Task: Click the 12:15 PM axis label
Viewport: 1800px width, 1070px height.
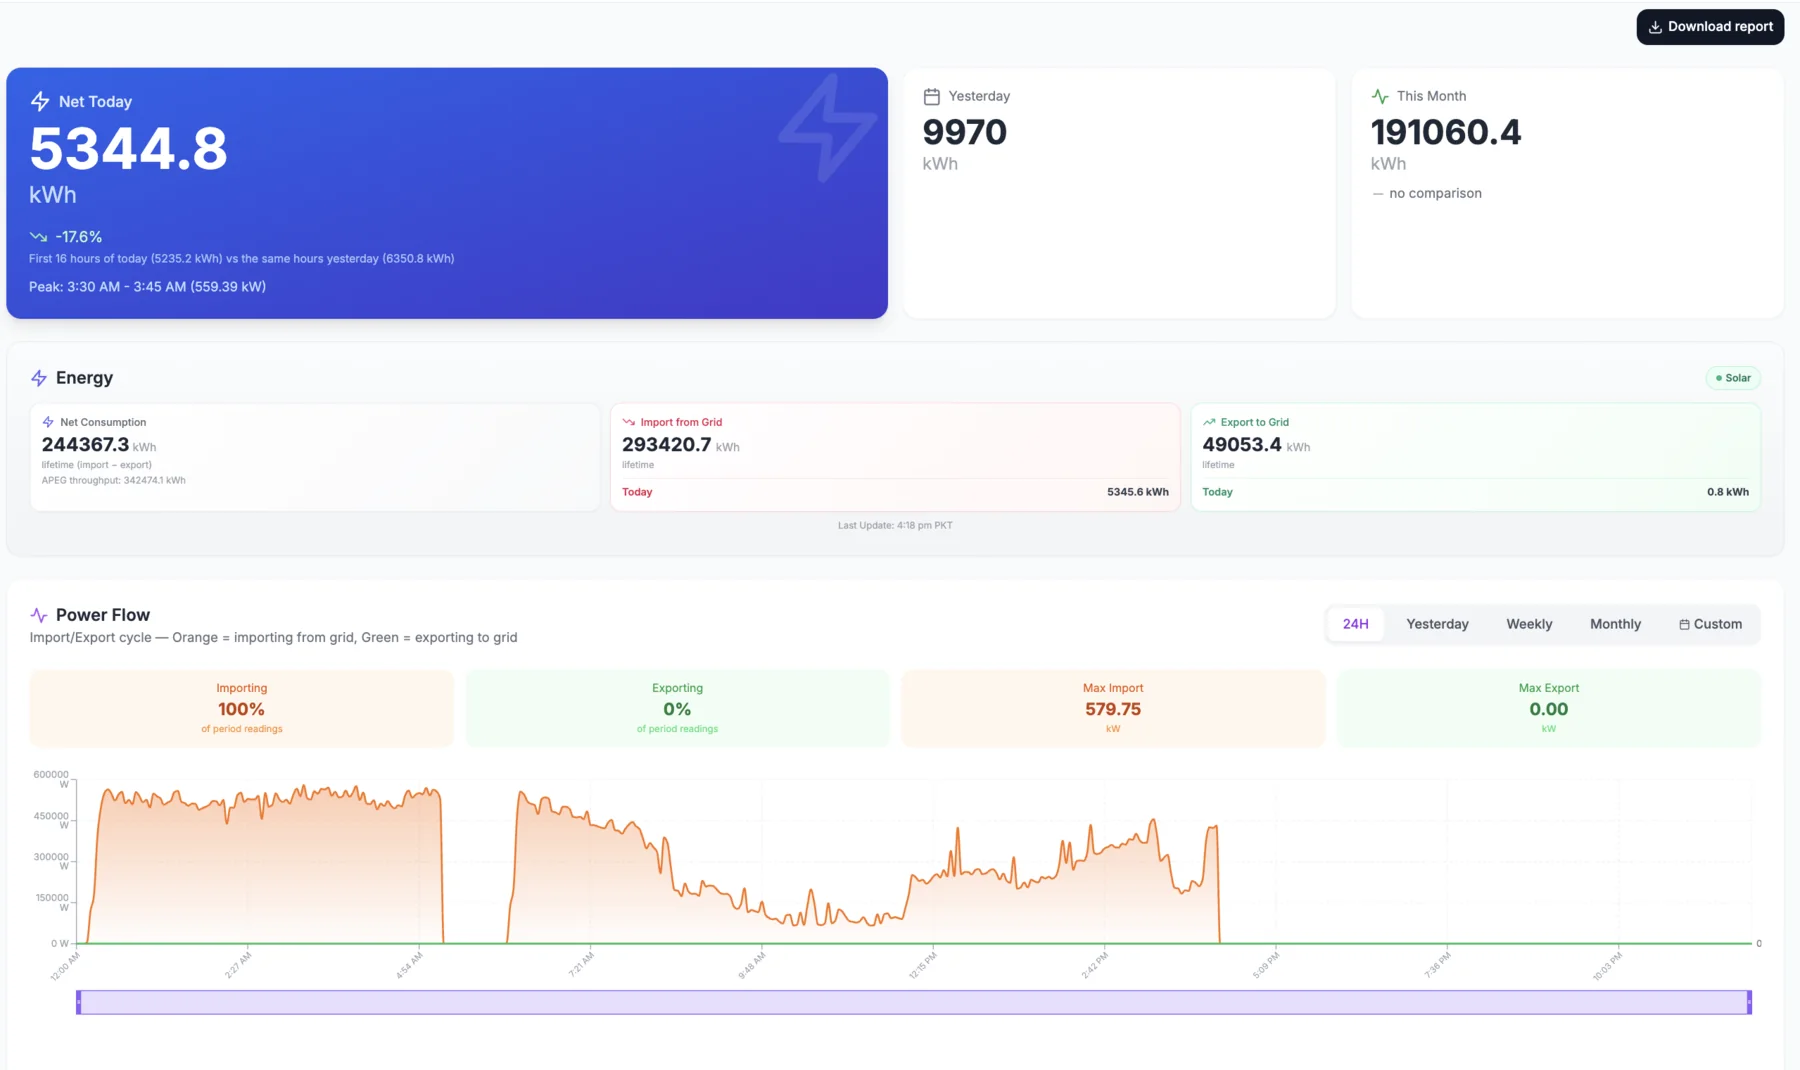Action: (x=923, y=966)
